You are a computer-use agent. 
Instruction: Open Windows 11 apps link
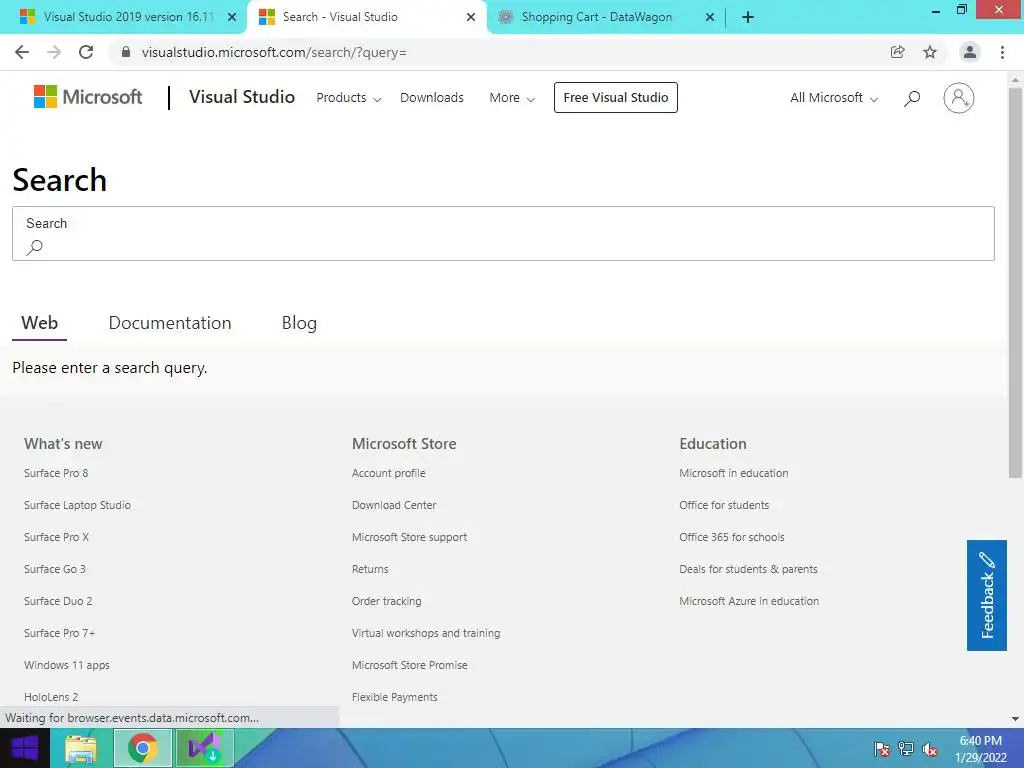(67, 665)
